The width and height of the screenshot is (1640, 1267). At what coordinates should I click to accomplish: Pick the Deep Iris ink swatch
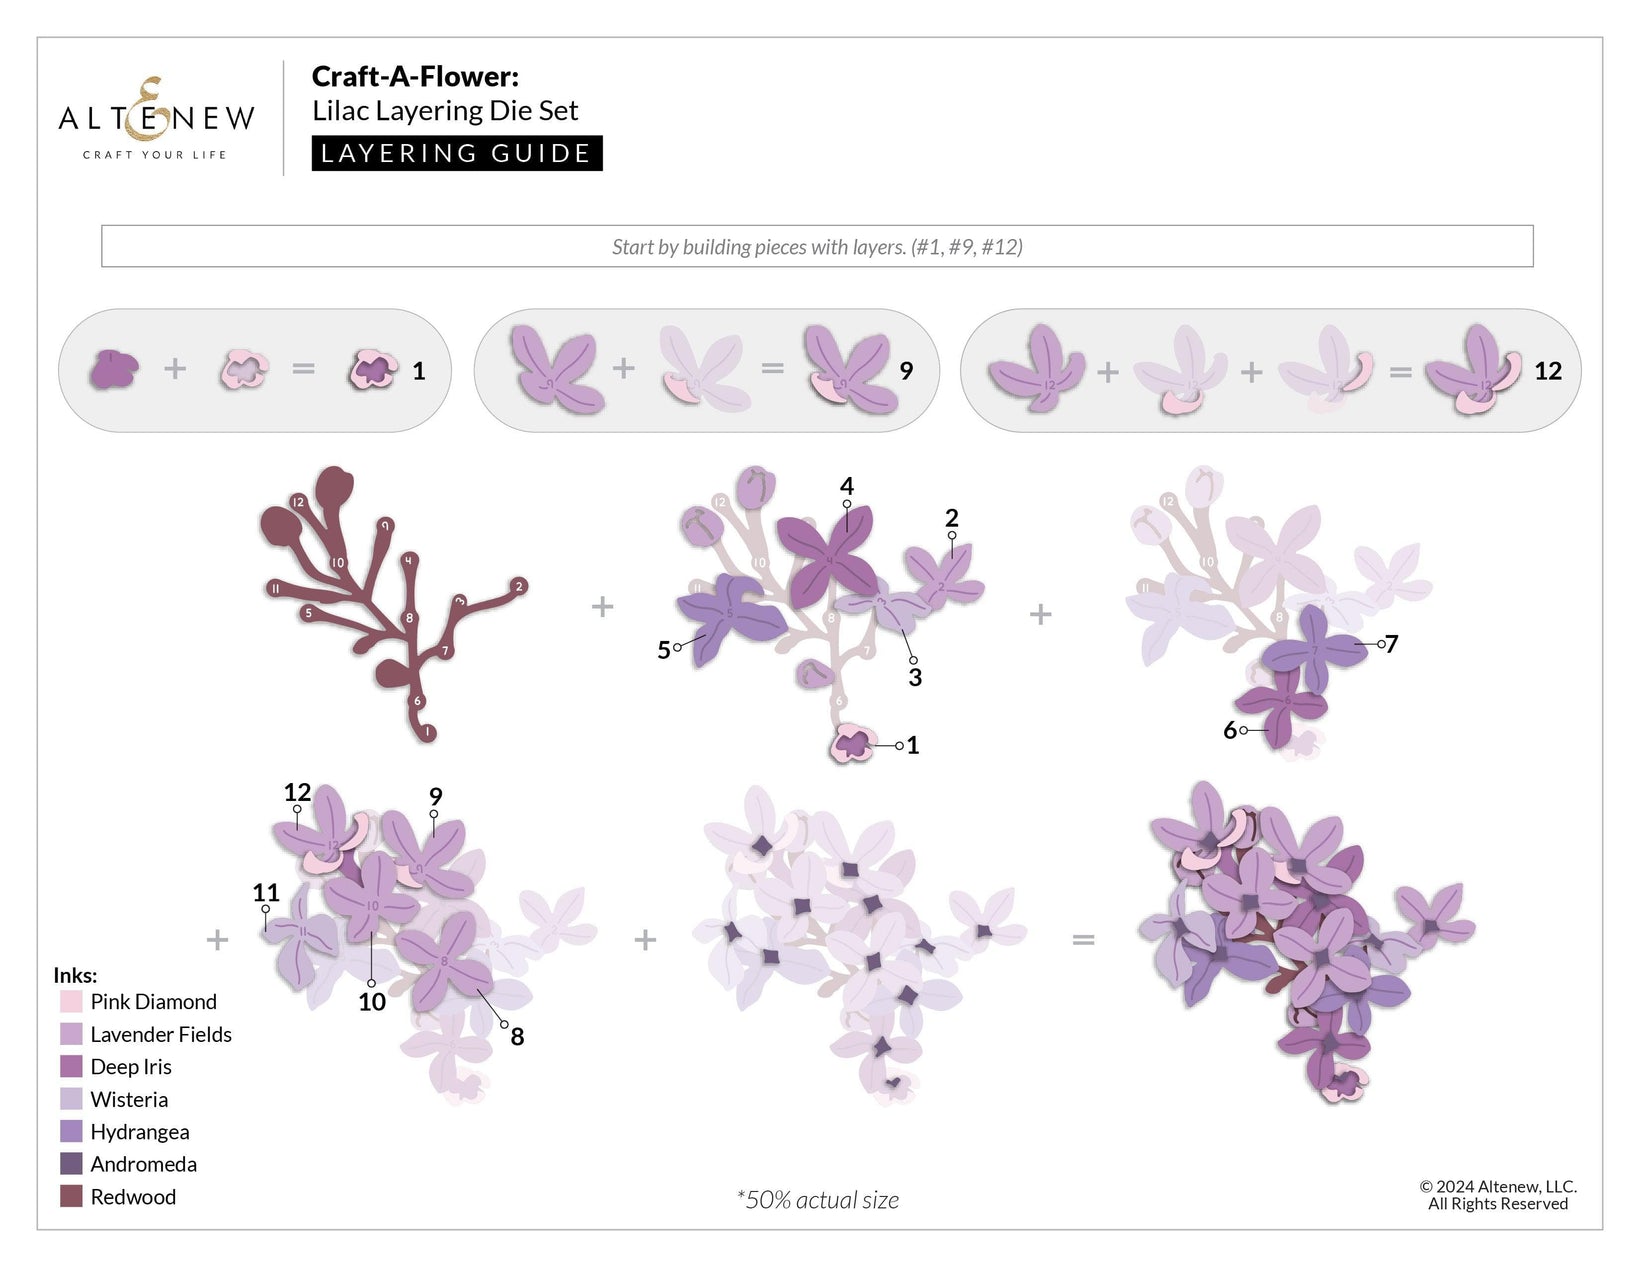[71, 1067]
